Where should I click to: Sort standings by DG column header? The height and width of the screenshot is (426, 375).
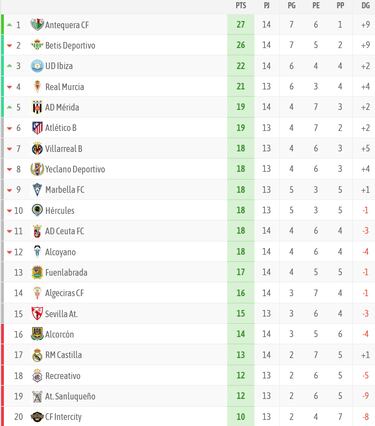[366, 6]
